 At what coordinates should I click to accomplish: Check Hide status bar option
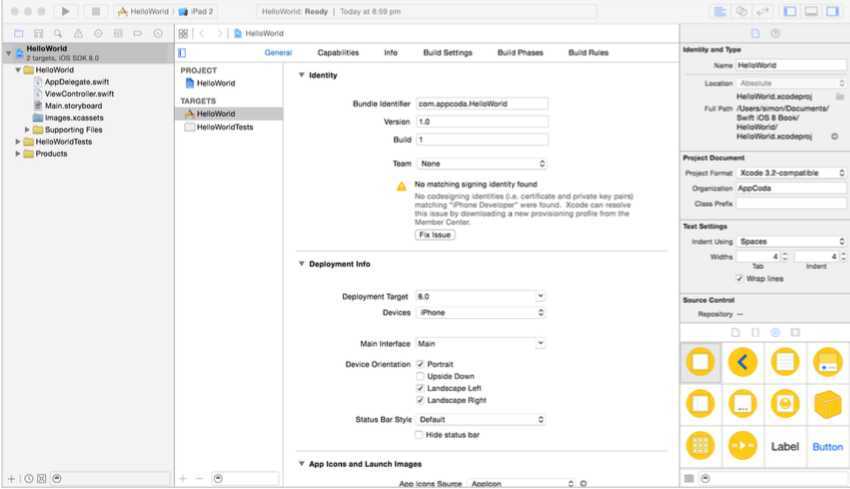419,434
